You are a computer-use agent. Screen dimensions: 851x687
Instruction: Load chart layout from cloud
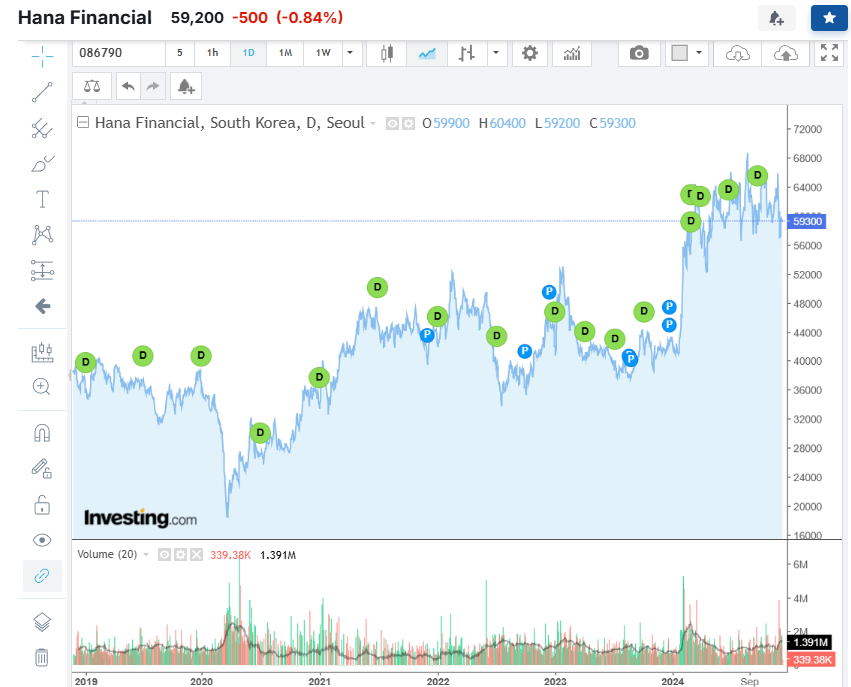[738, 53]
